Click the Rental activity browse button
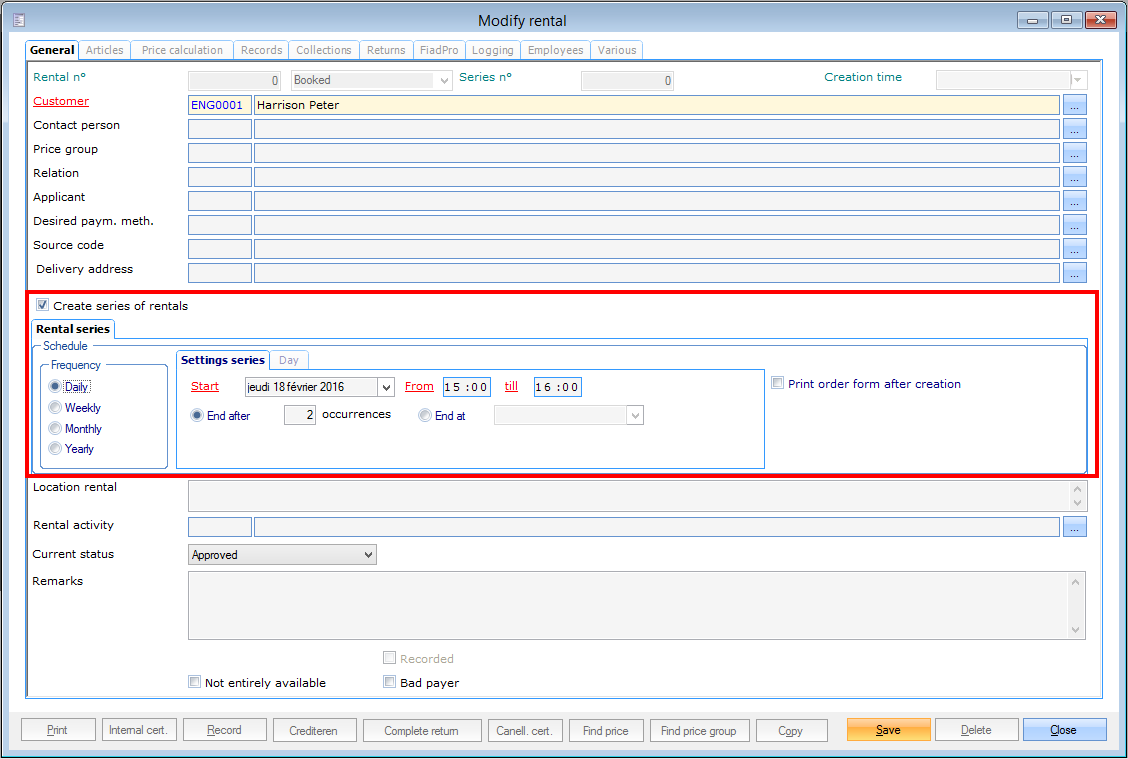The height and width of the screenshot is (759, 1128). (x=1075, y=527)
